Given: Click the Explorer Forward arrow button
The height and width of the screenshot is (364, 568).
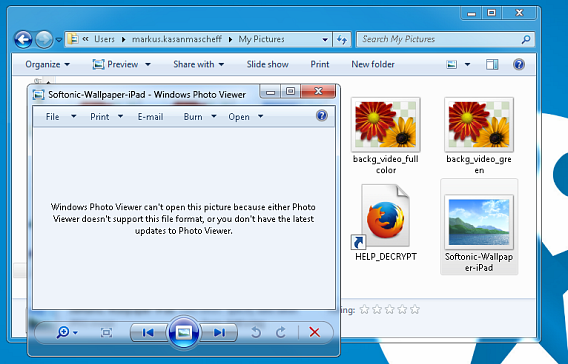Looking at the screenshot, I should click(44, 39).
